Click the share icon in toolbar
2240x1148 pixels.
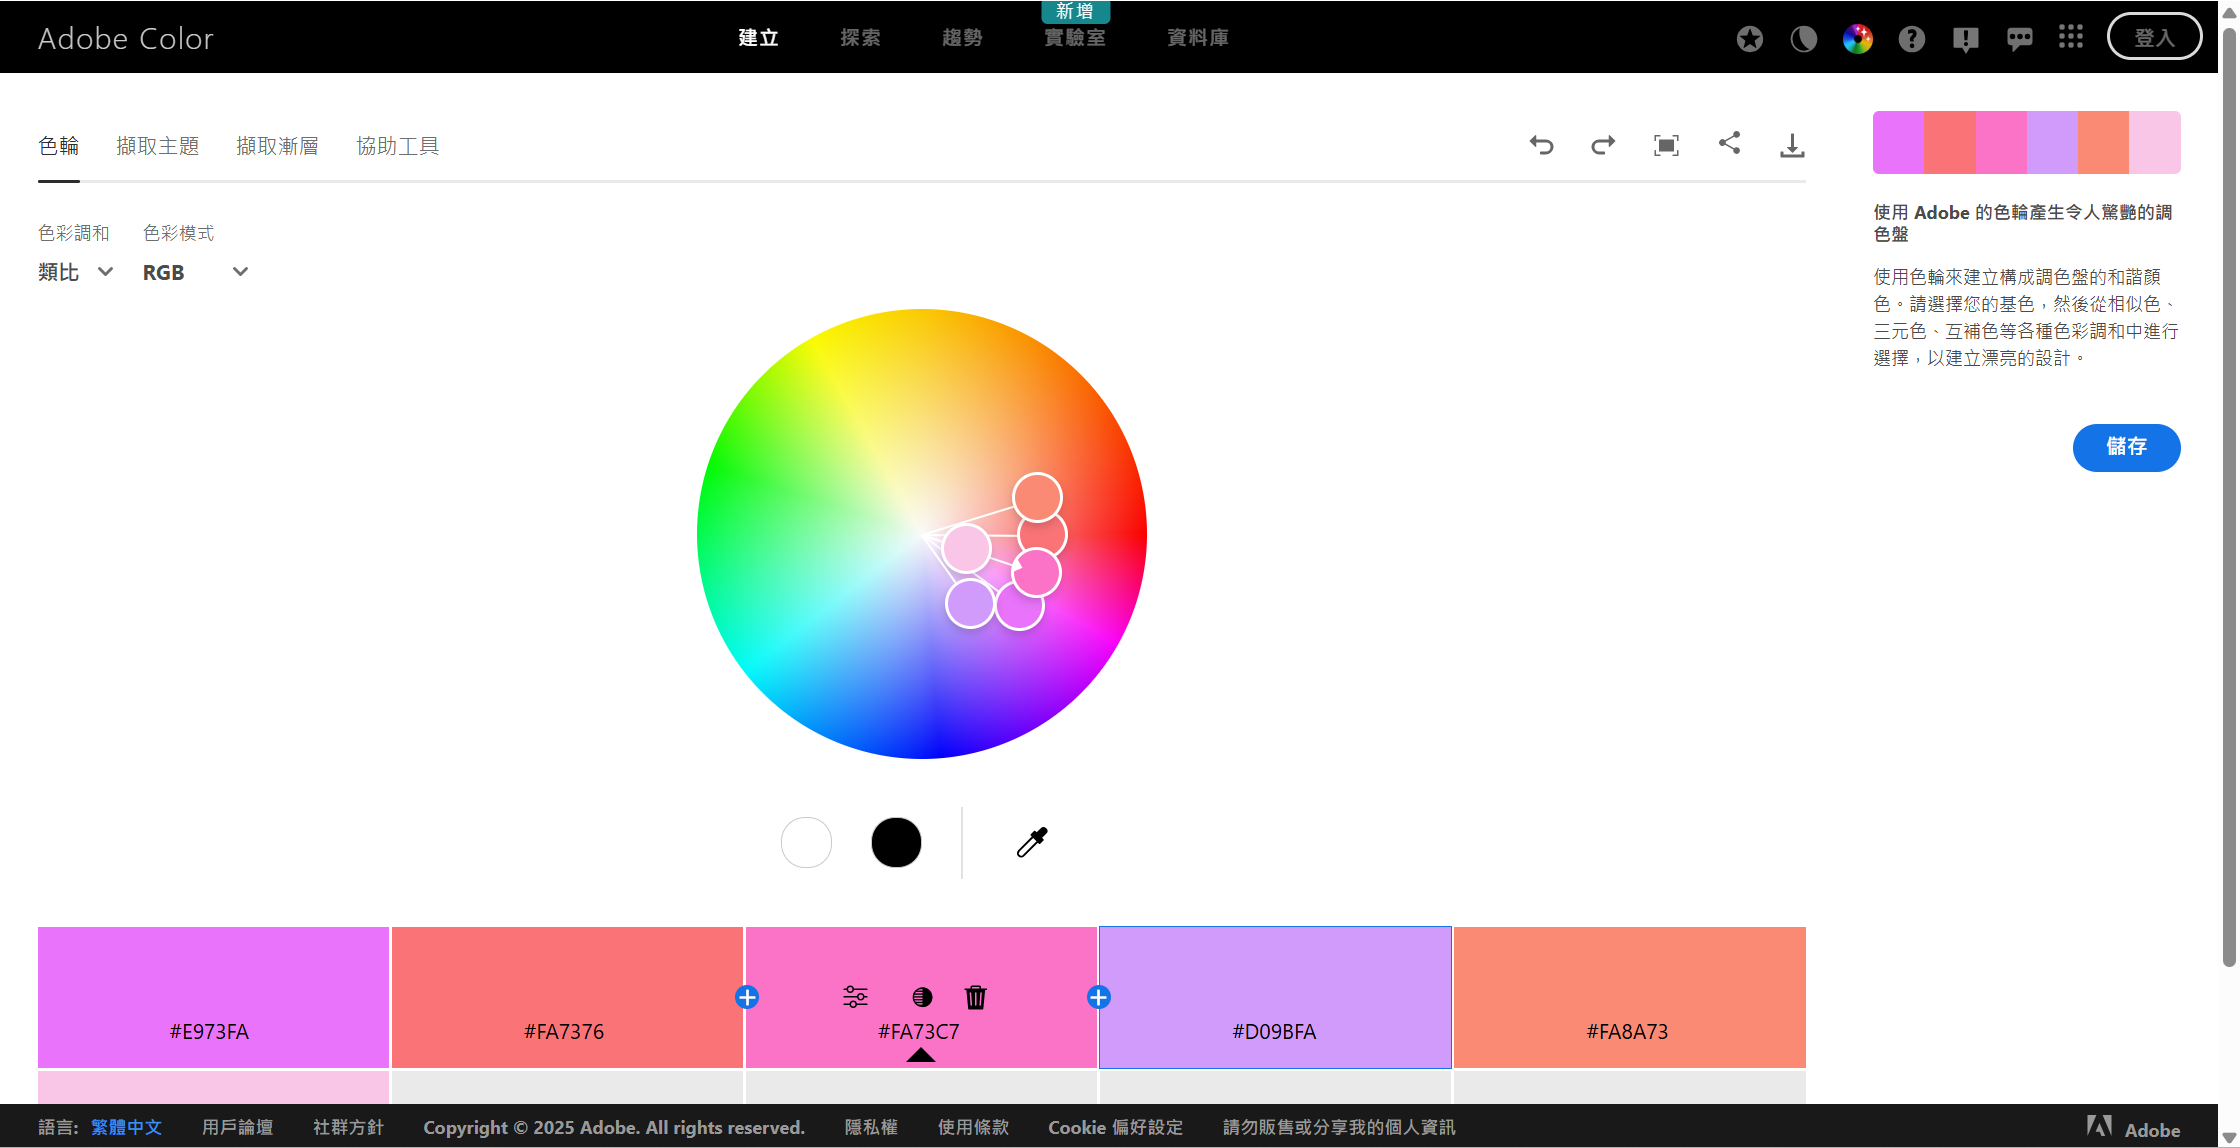point(1729,144)
